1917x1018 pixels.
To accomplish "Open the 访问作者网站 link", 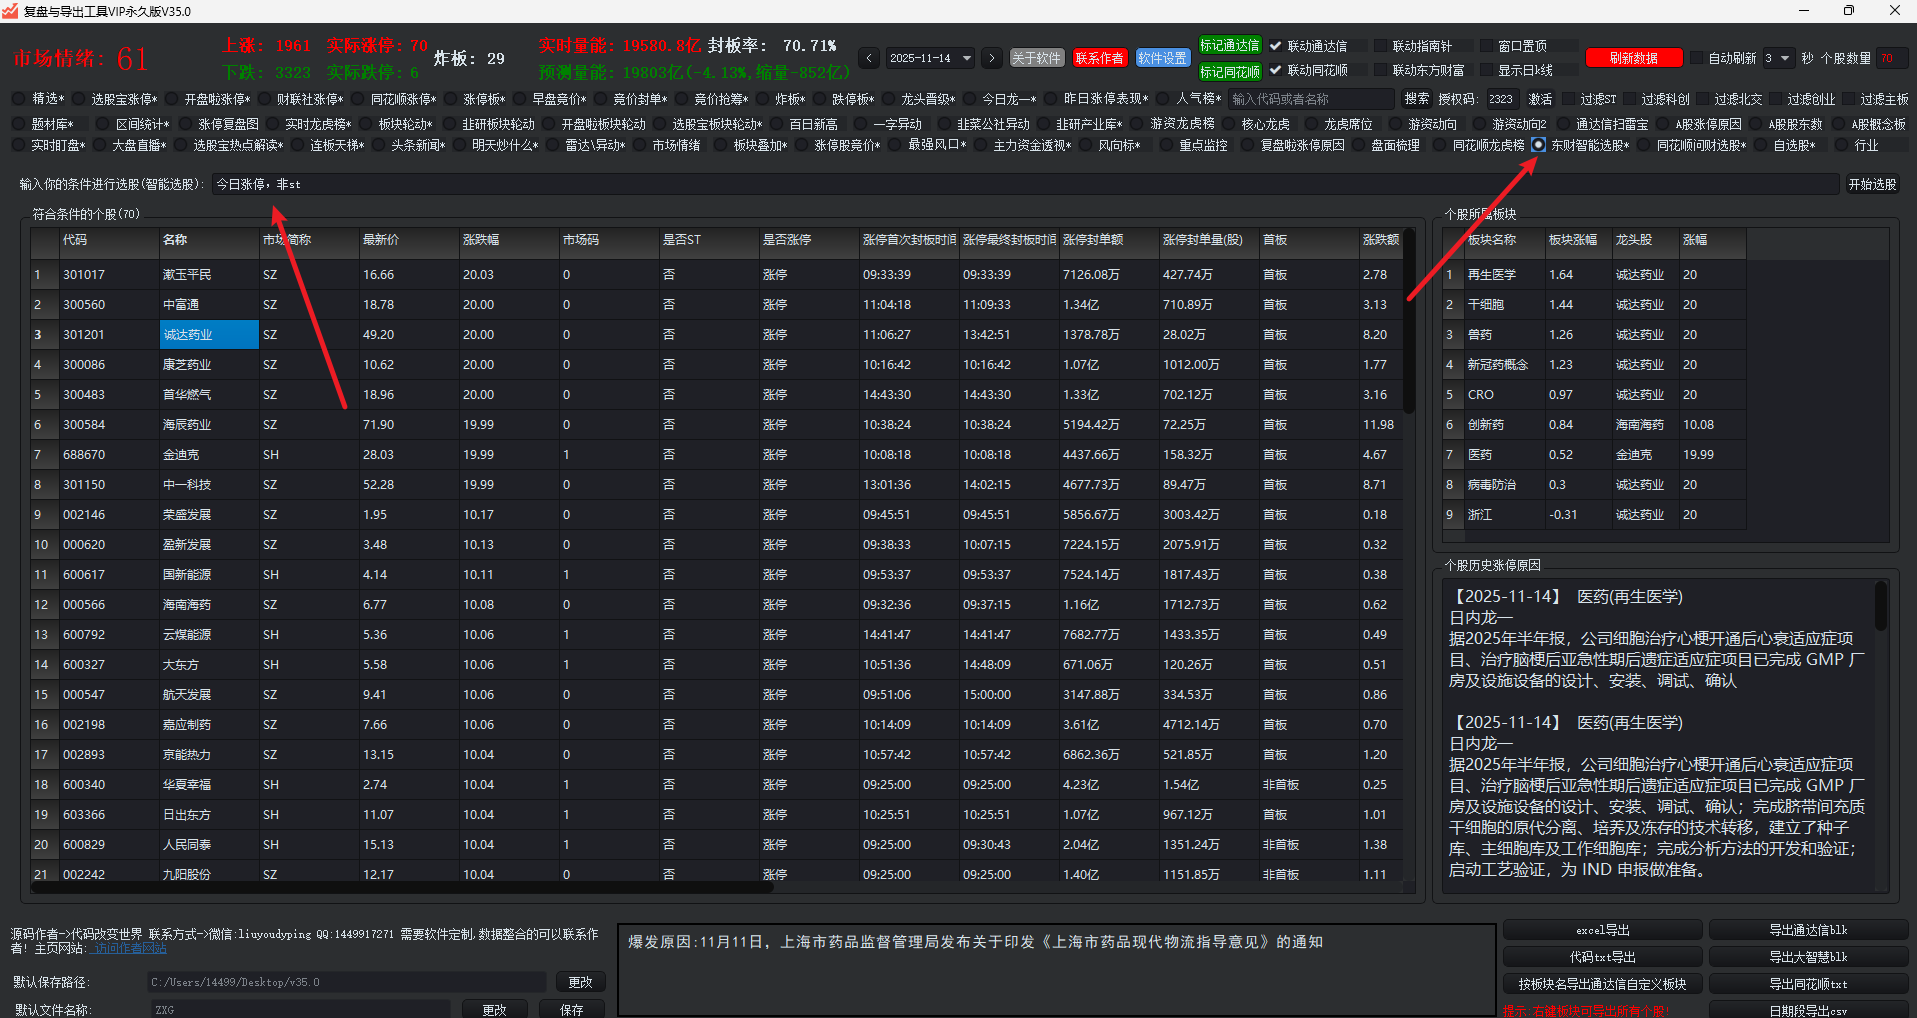I will [130, 948].
